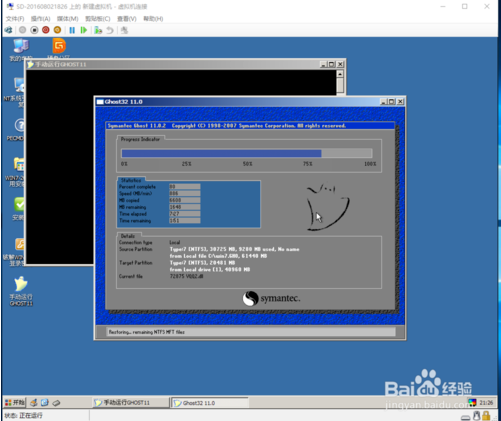Click the keyboard icon in VM status bar
Screen dimensions: 501x421
pyautogui.click(x=466, y=417)
